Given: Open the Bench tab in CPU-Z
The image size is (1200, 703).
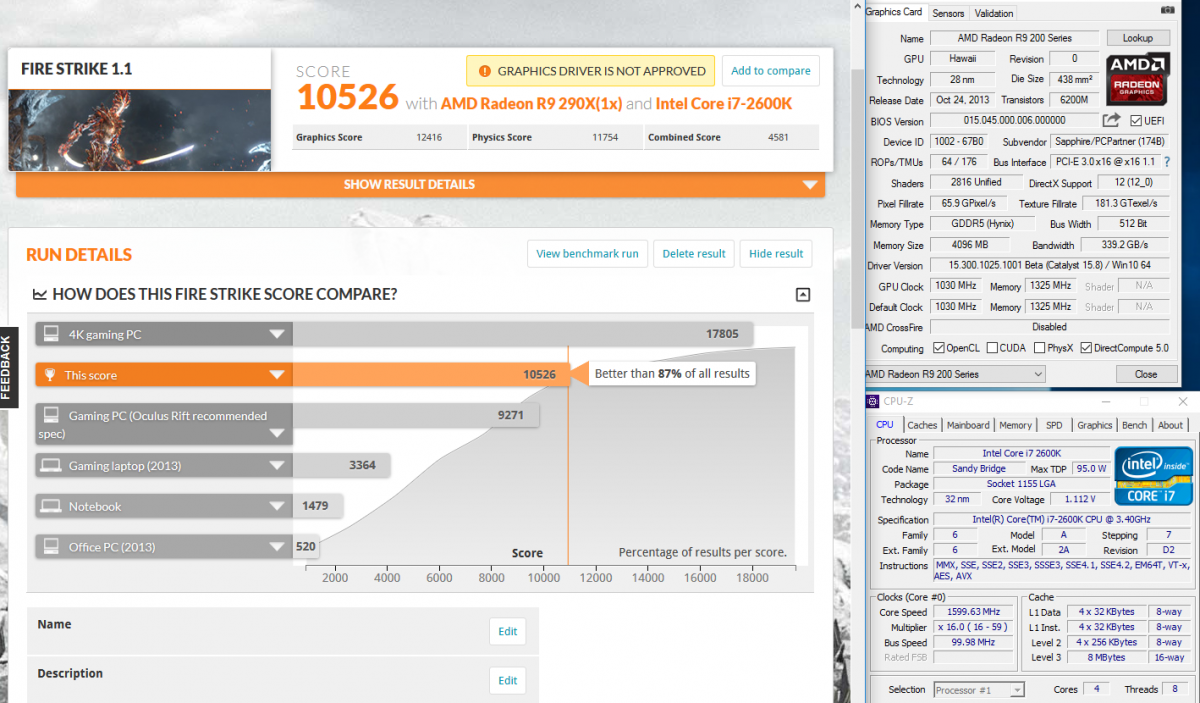Looking at the screenshot, I should click(x=1134, y=425).
